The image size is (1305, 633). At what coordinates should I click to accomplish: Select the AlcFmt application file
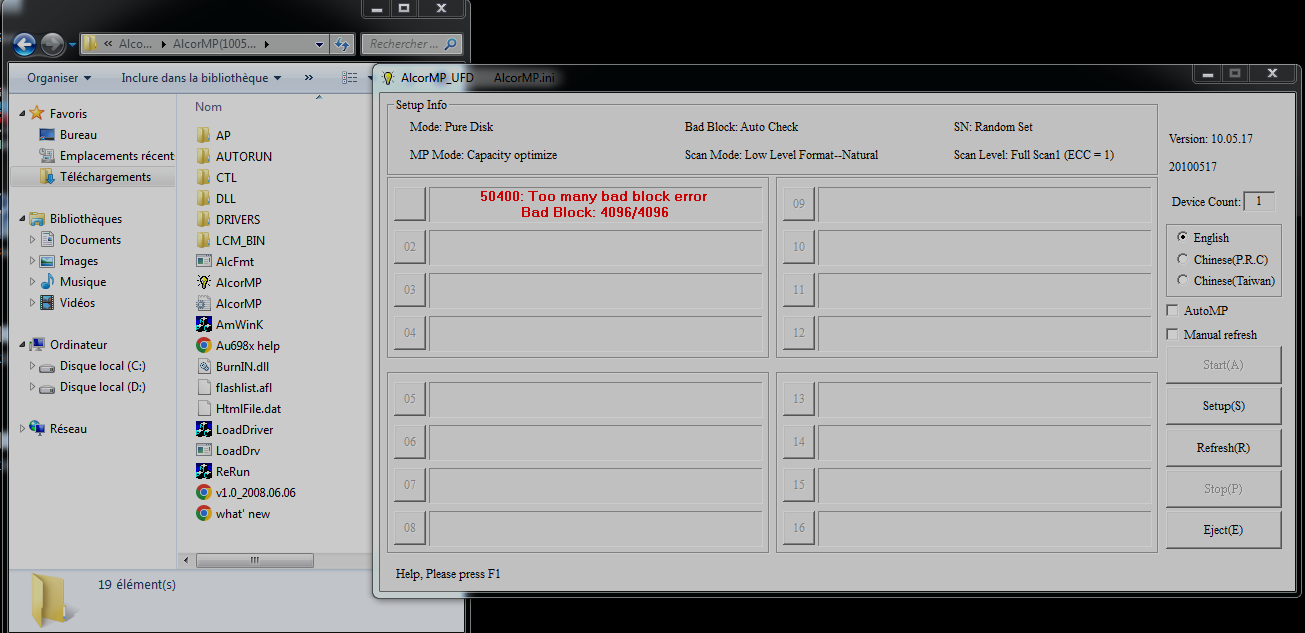tap(225, 261)
